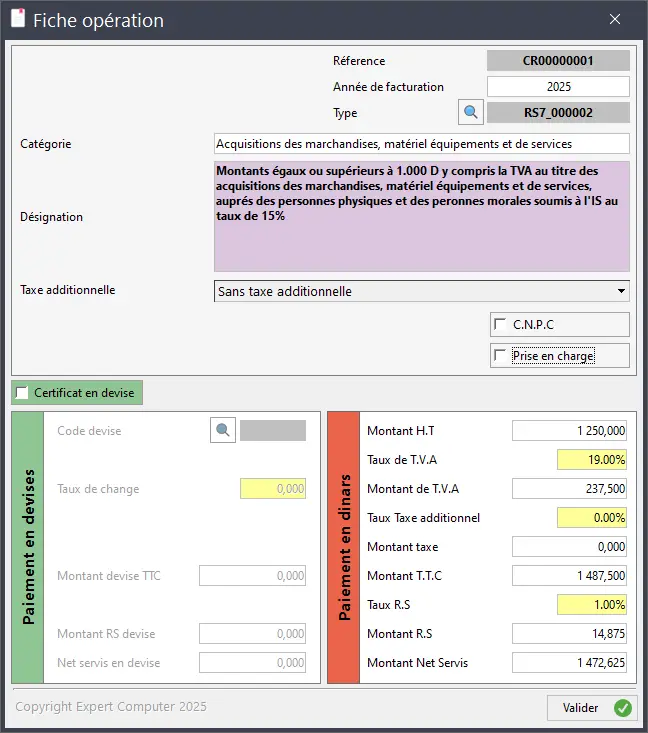Click the magnifier icon next to Type
This screenshot has width=648, height=733.
click(x=470, y=112)
